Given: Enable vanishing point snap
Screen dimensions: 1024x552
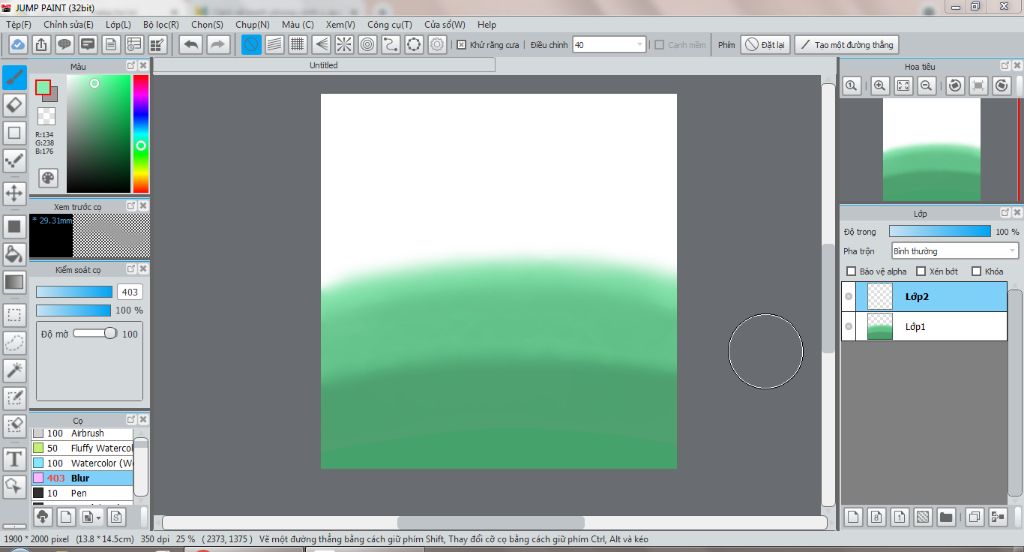Looking at the screenshot, I should (x=321, y=44).
